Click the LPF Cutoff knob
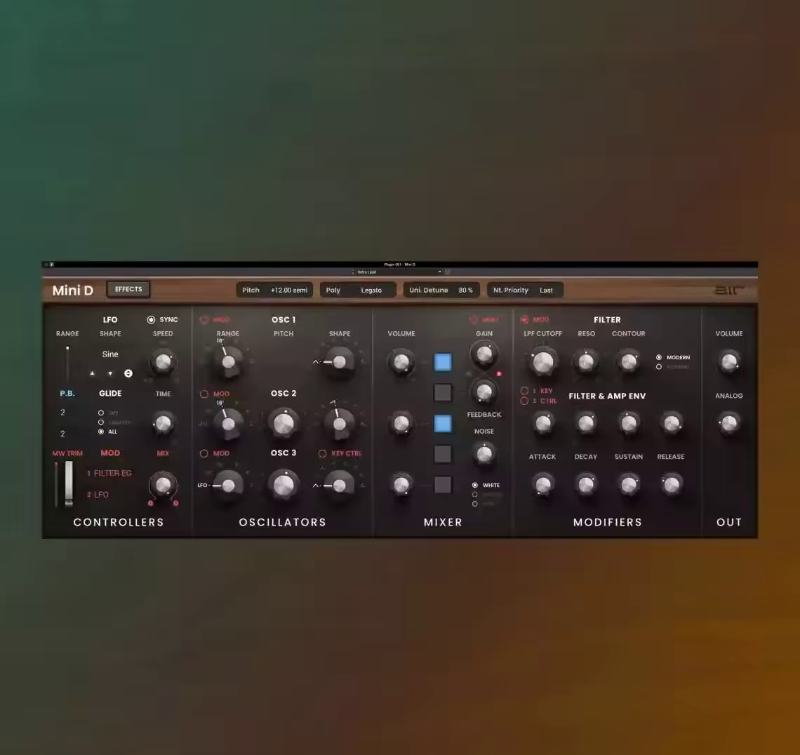 [x=542, y=362]
